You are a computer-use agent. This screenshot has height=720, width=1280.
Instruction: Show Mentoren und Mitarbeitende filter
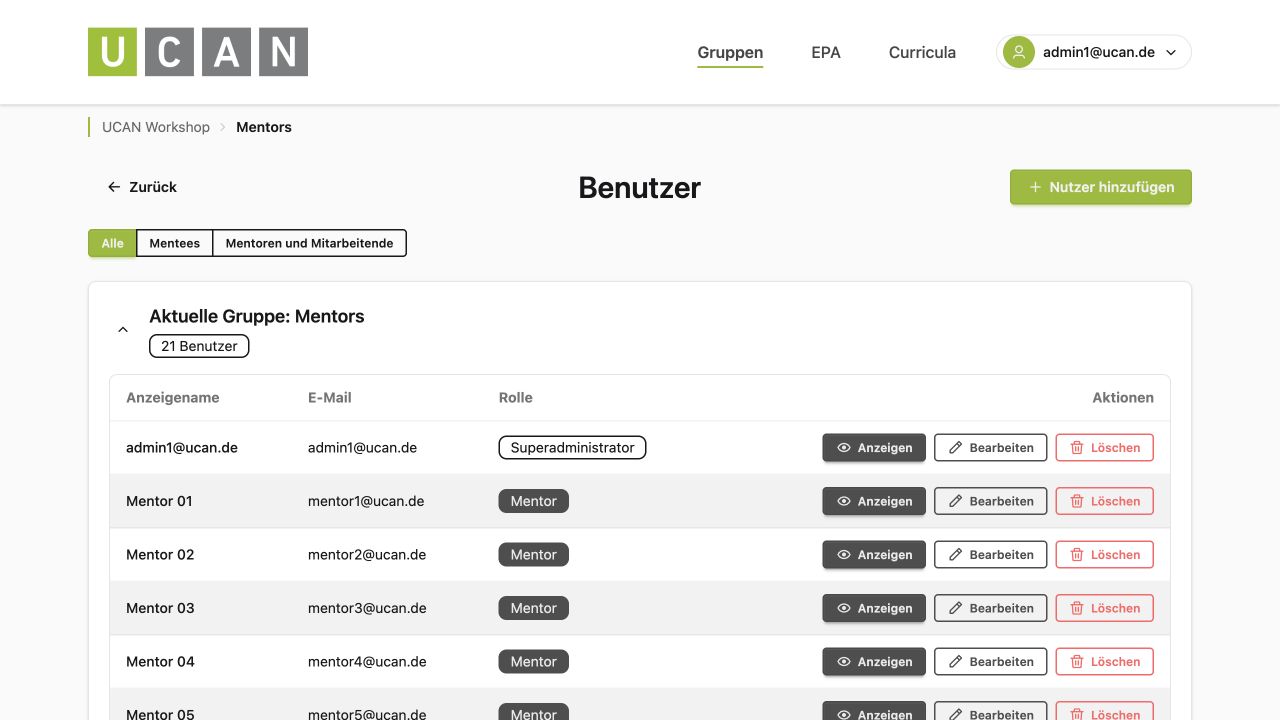point(310,243)
